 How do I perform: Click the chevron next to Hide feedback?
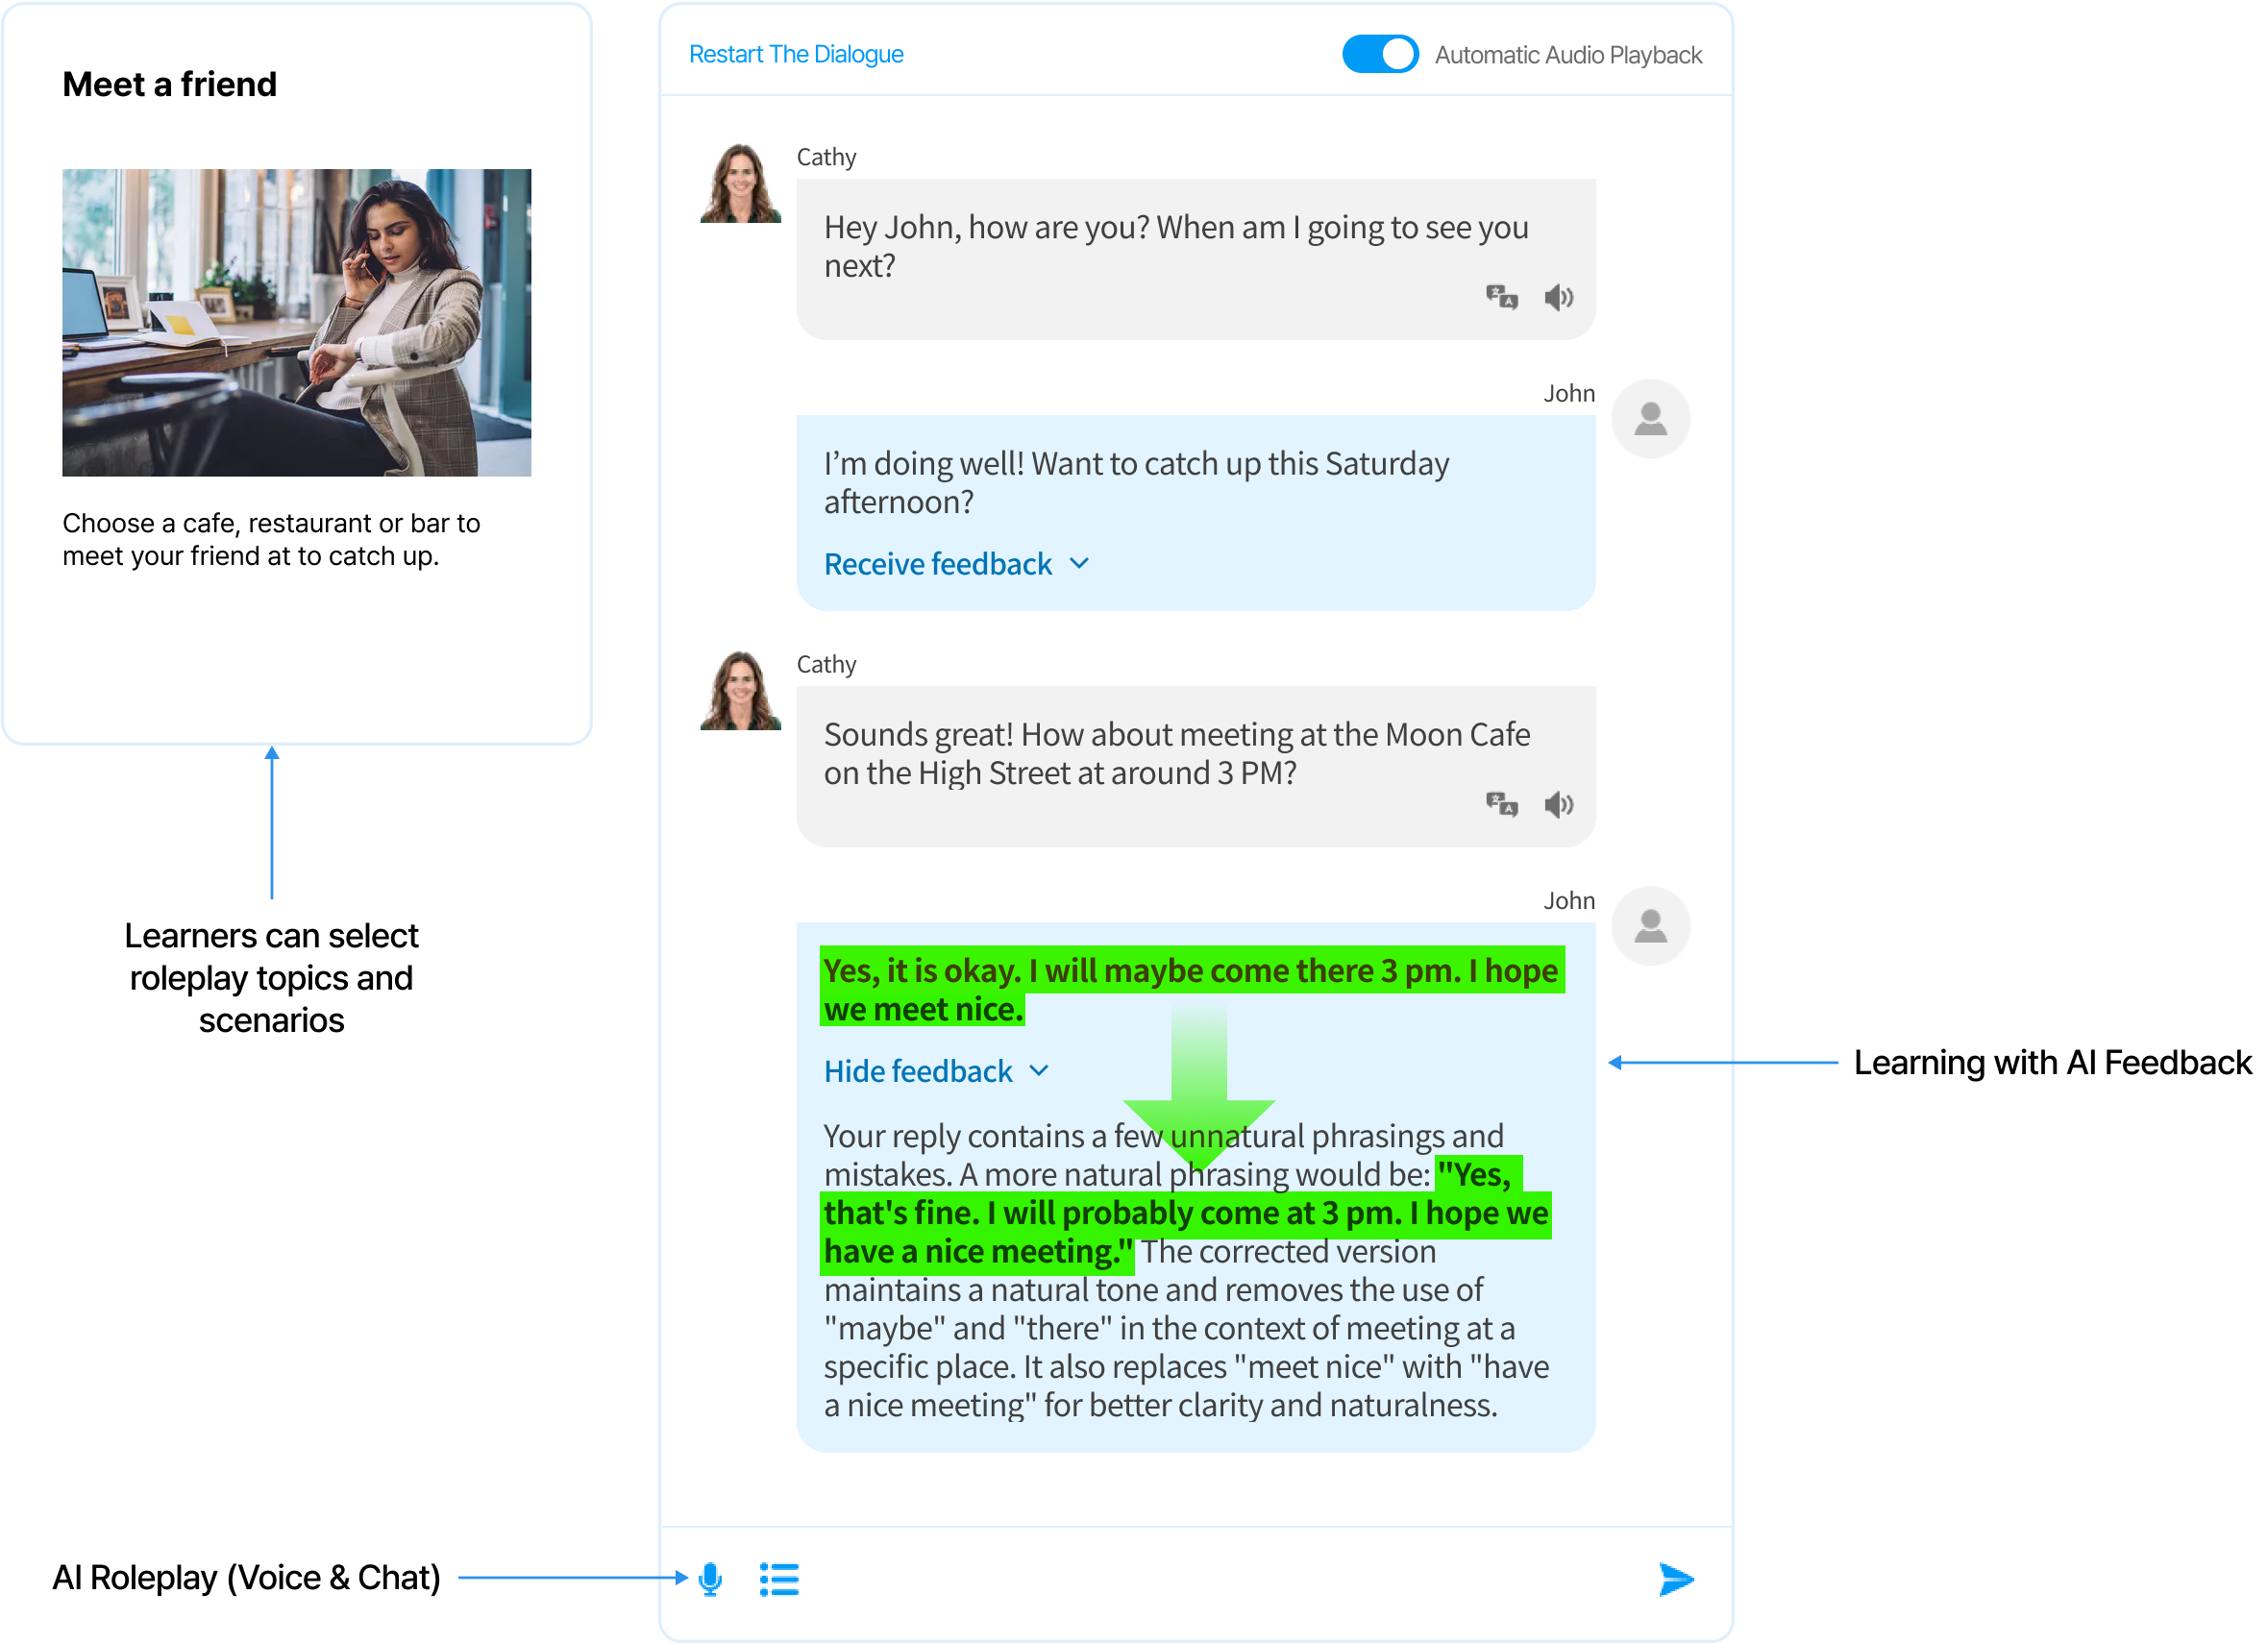[x=1039, y=1071]
